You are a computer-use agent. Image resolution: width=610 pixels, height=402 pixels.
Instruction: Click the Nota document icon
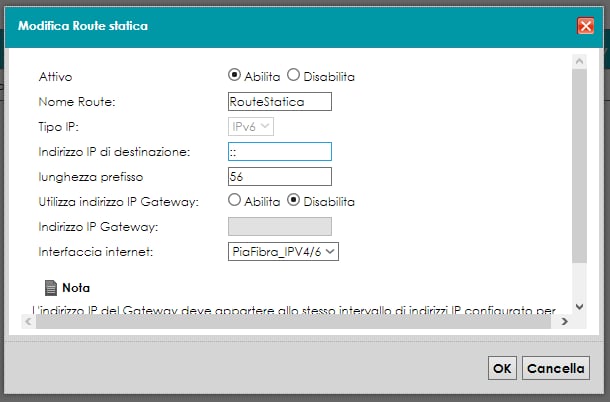[52, 288]
